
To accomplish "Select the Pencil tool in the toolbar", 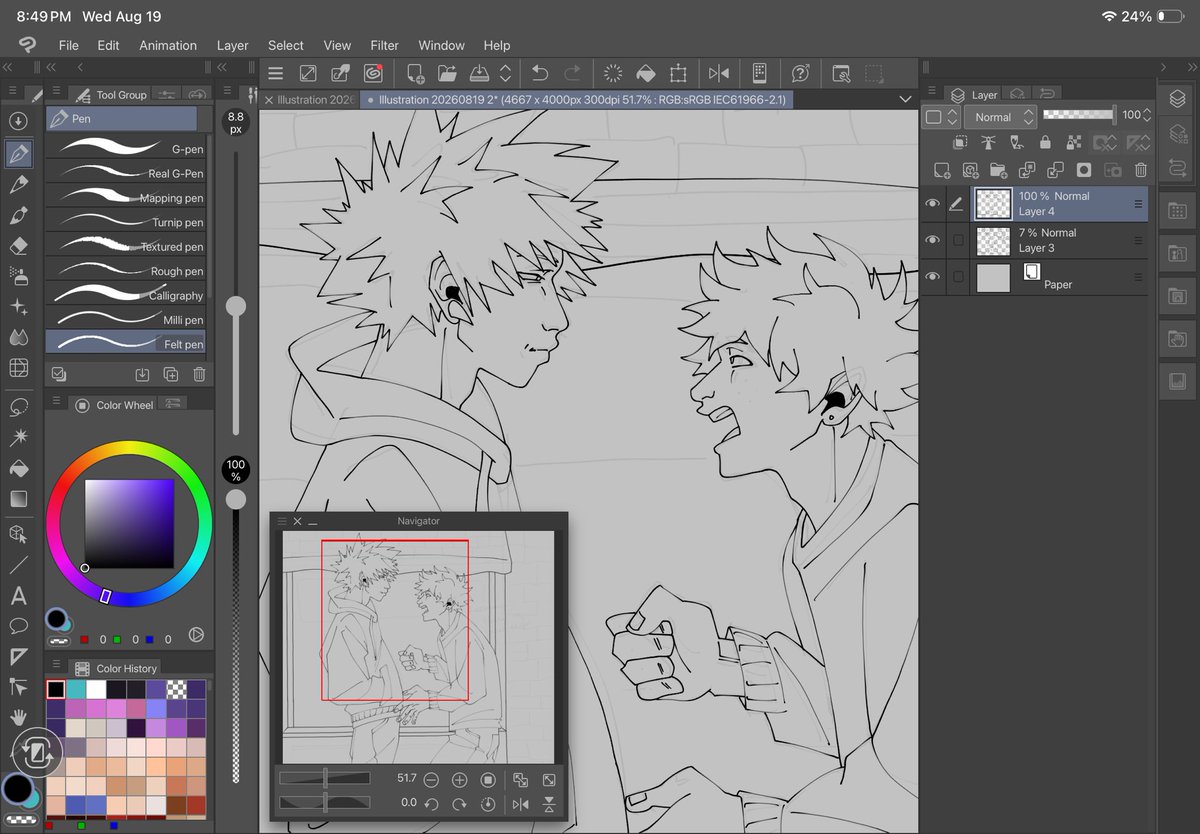I will coord(18,185).
